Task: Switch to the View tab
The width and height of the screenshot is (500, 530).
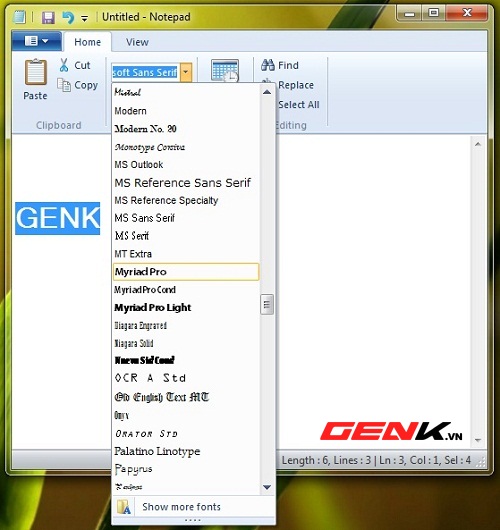Action: [x=137, y=42]
